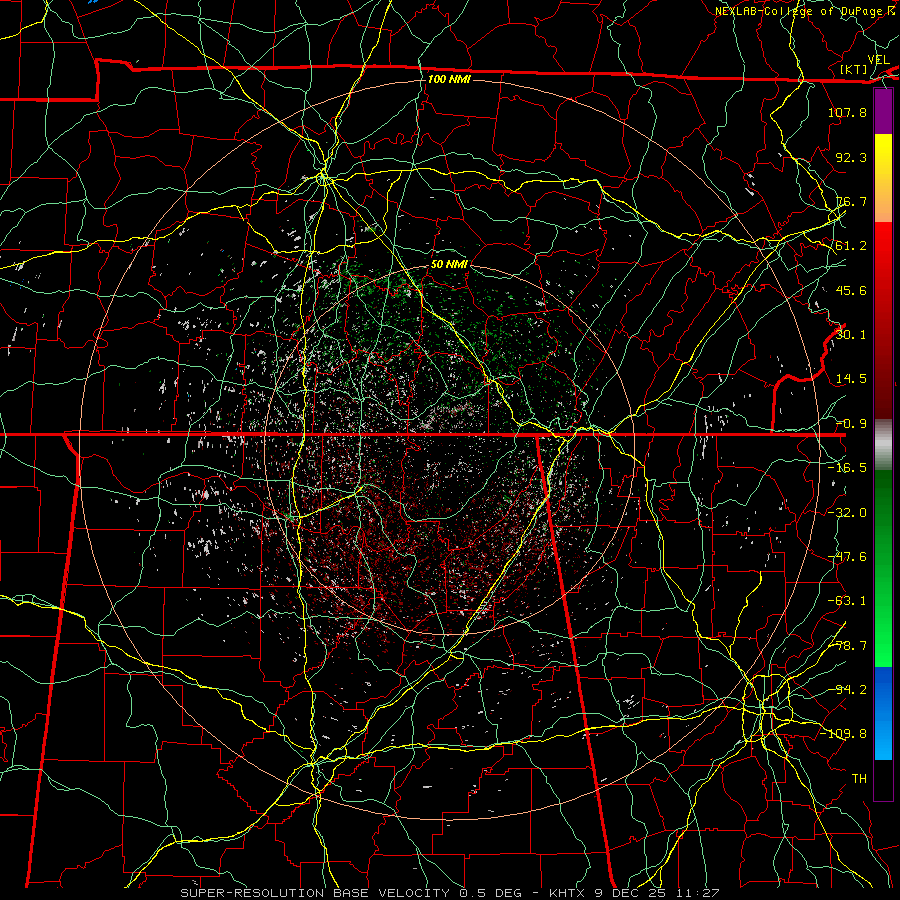This screenshot has height=900, width=900.
Task: Click the blue segment of color bar
Action: (883, 713)
